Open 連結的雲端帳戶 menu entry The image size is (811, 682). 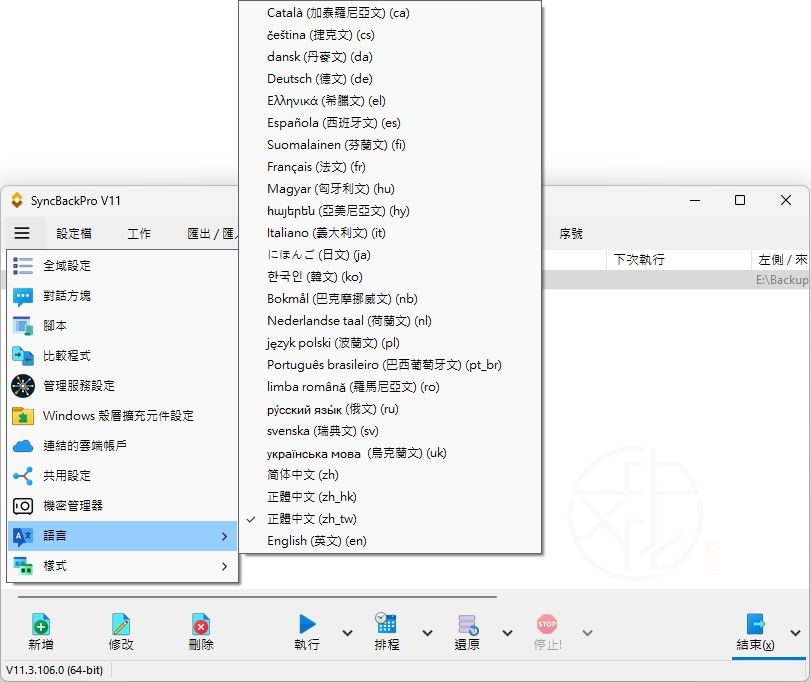[x=85, y=446]
